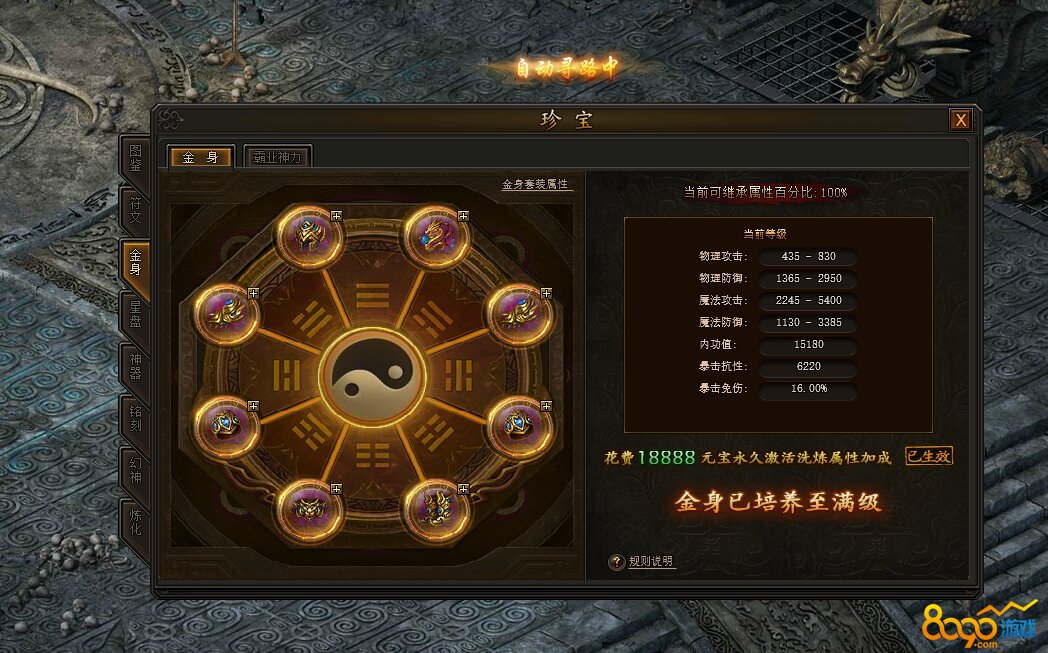Select the bottom-right dragon armor orb
The width and height of the screenshot is (1048, 653).
click(x=436, y=509)
